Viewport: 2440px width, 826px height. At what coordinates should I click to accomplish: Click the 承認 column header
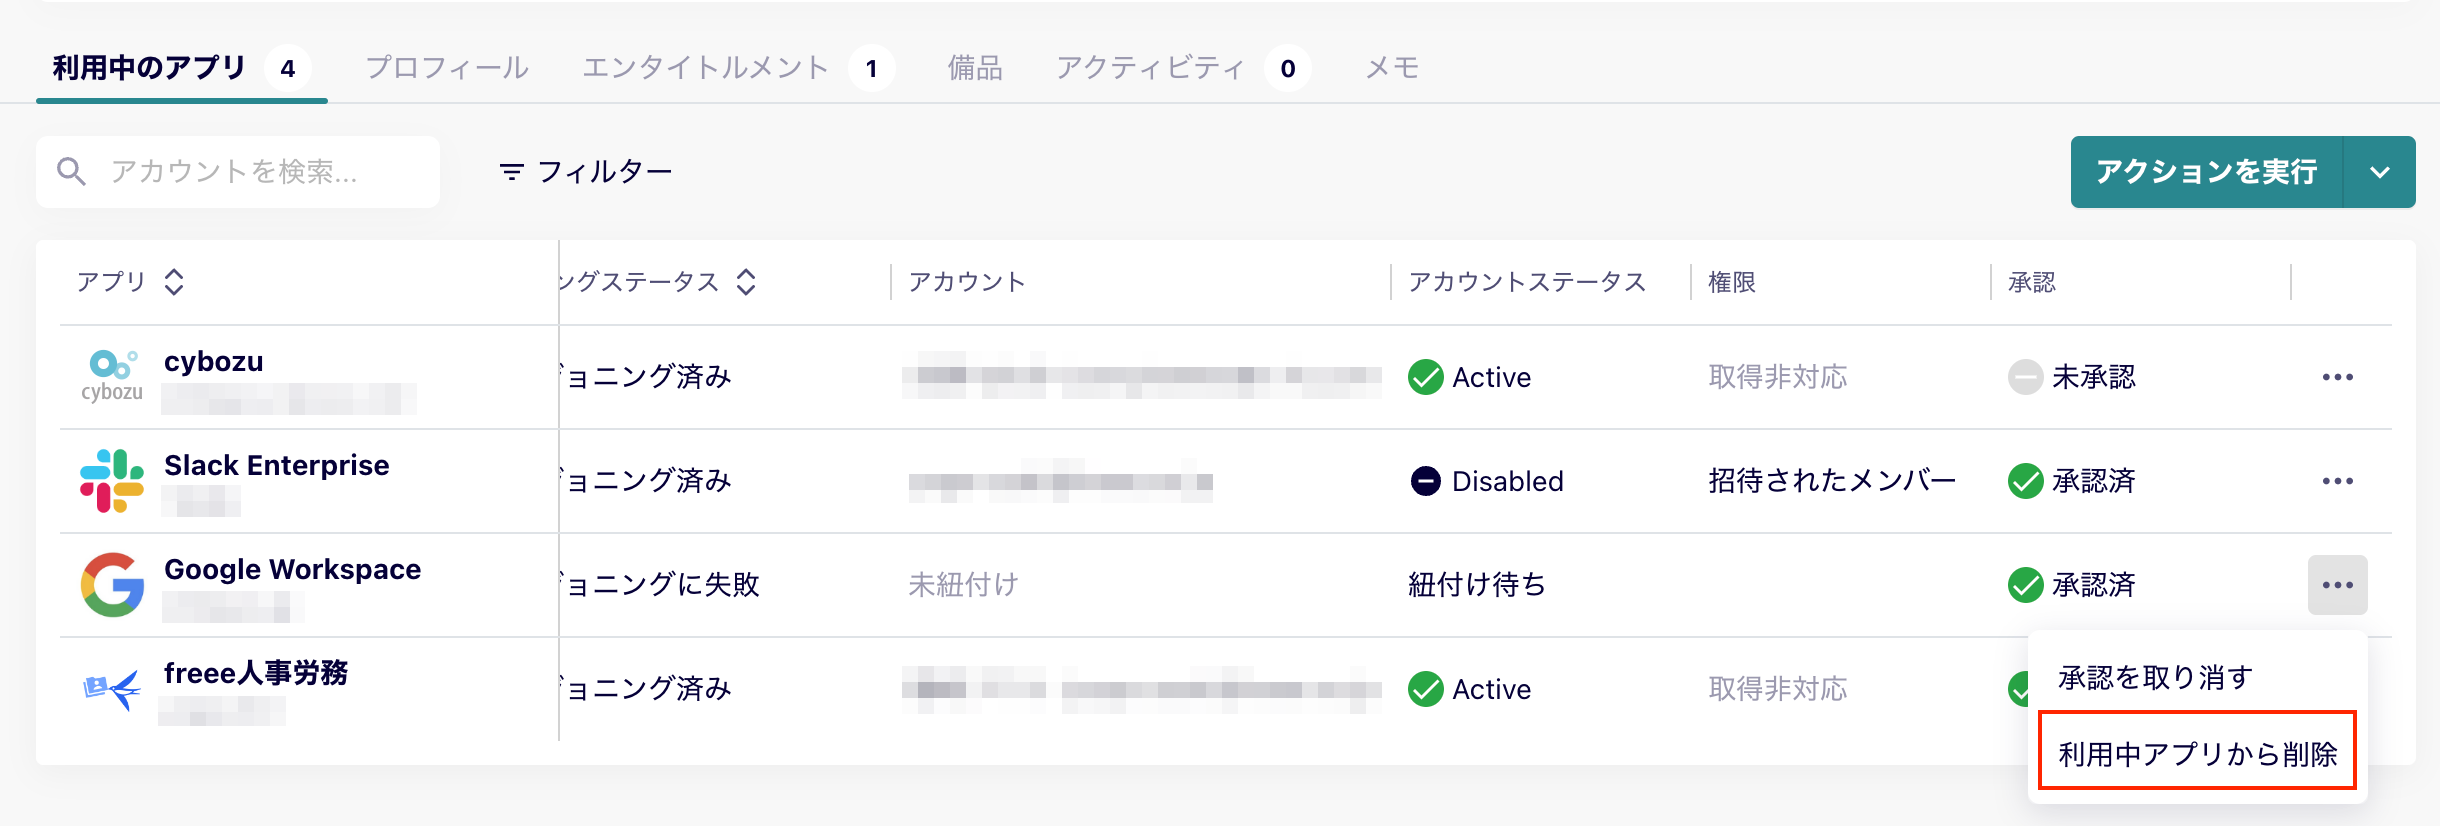(2032, 282)
